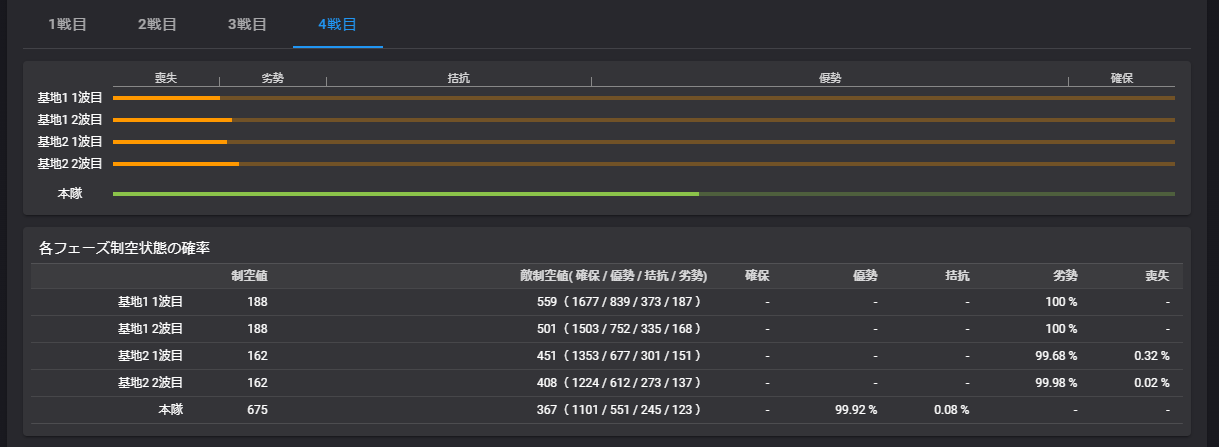The width and height of the screenshot is (1219, 447).
Task: Click the orange 基地1 1波目 chart bar
Action: [x=166, y=98]
